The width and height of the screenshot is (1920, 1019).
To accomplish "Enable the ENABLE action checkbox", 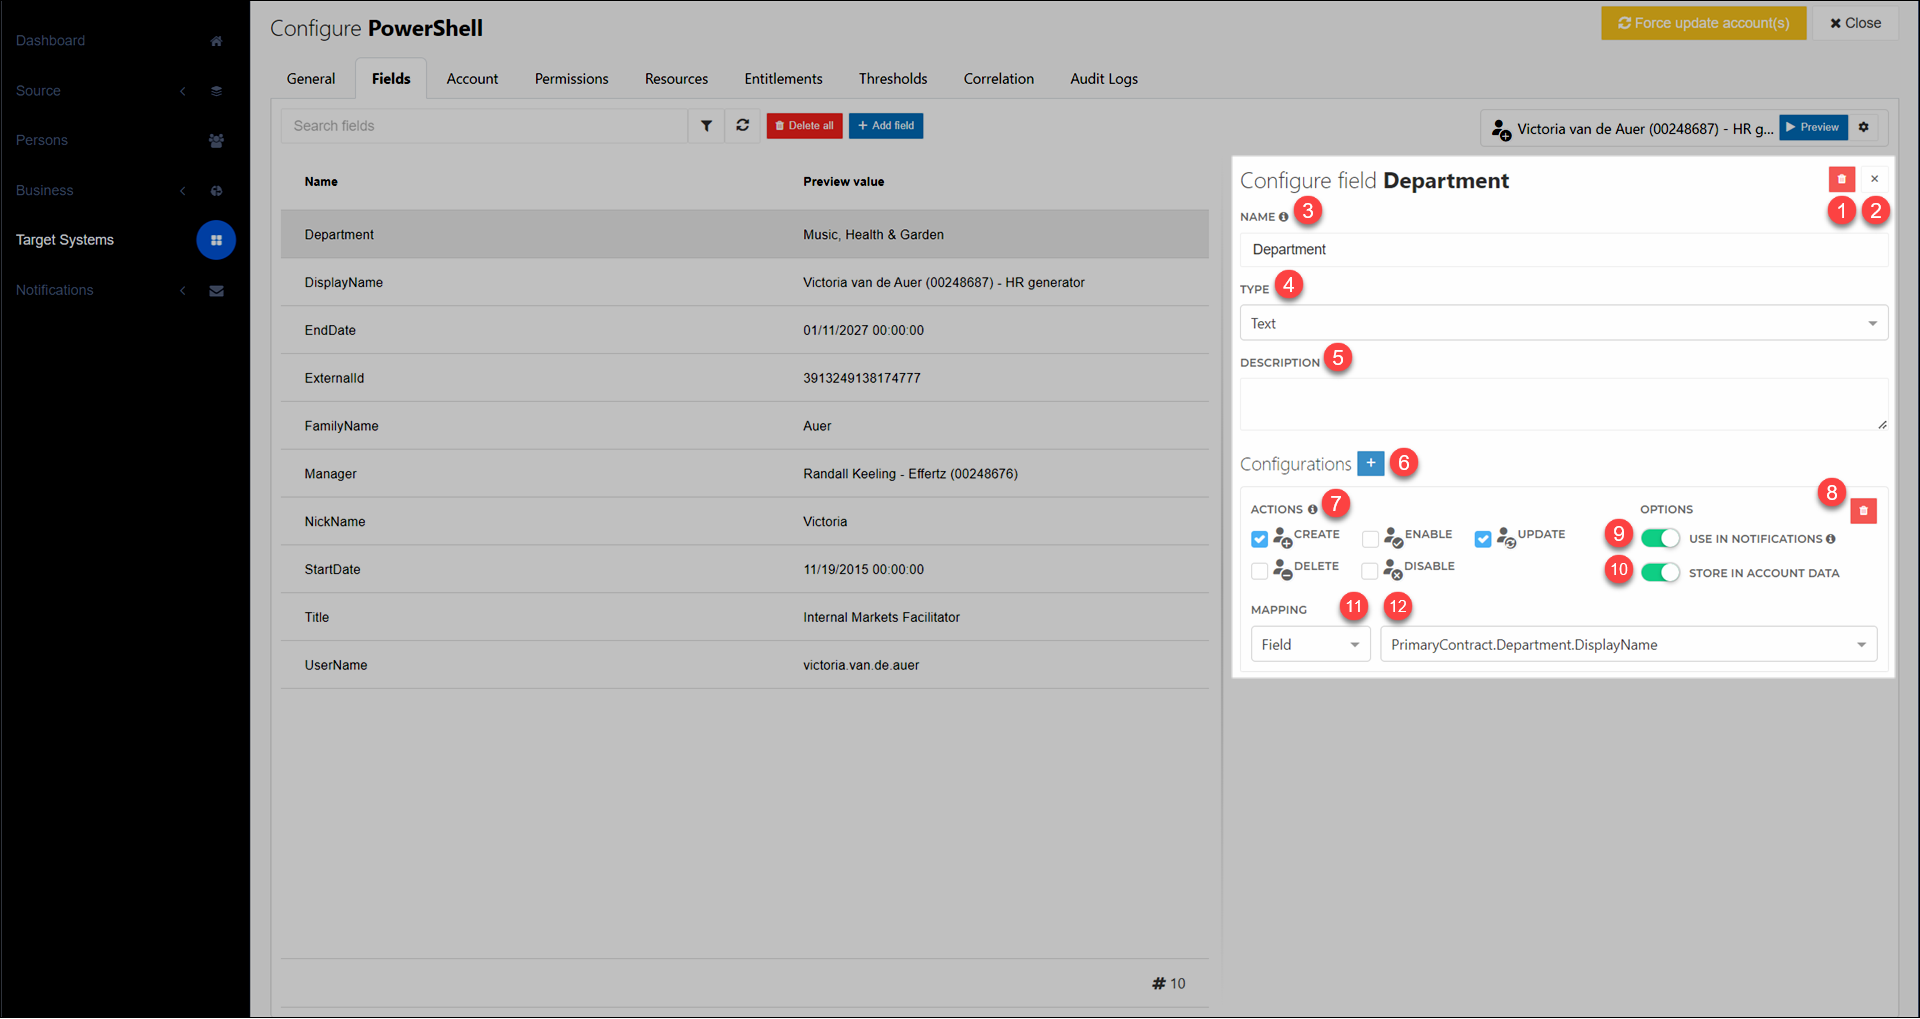I will 1370,539.
